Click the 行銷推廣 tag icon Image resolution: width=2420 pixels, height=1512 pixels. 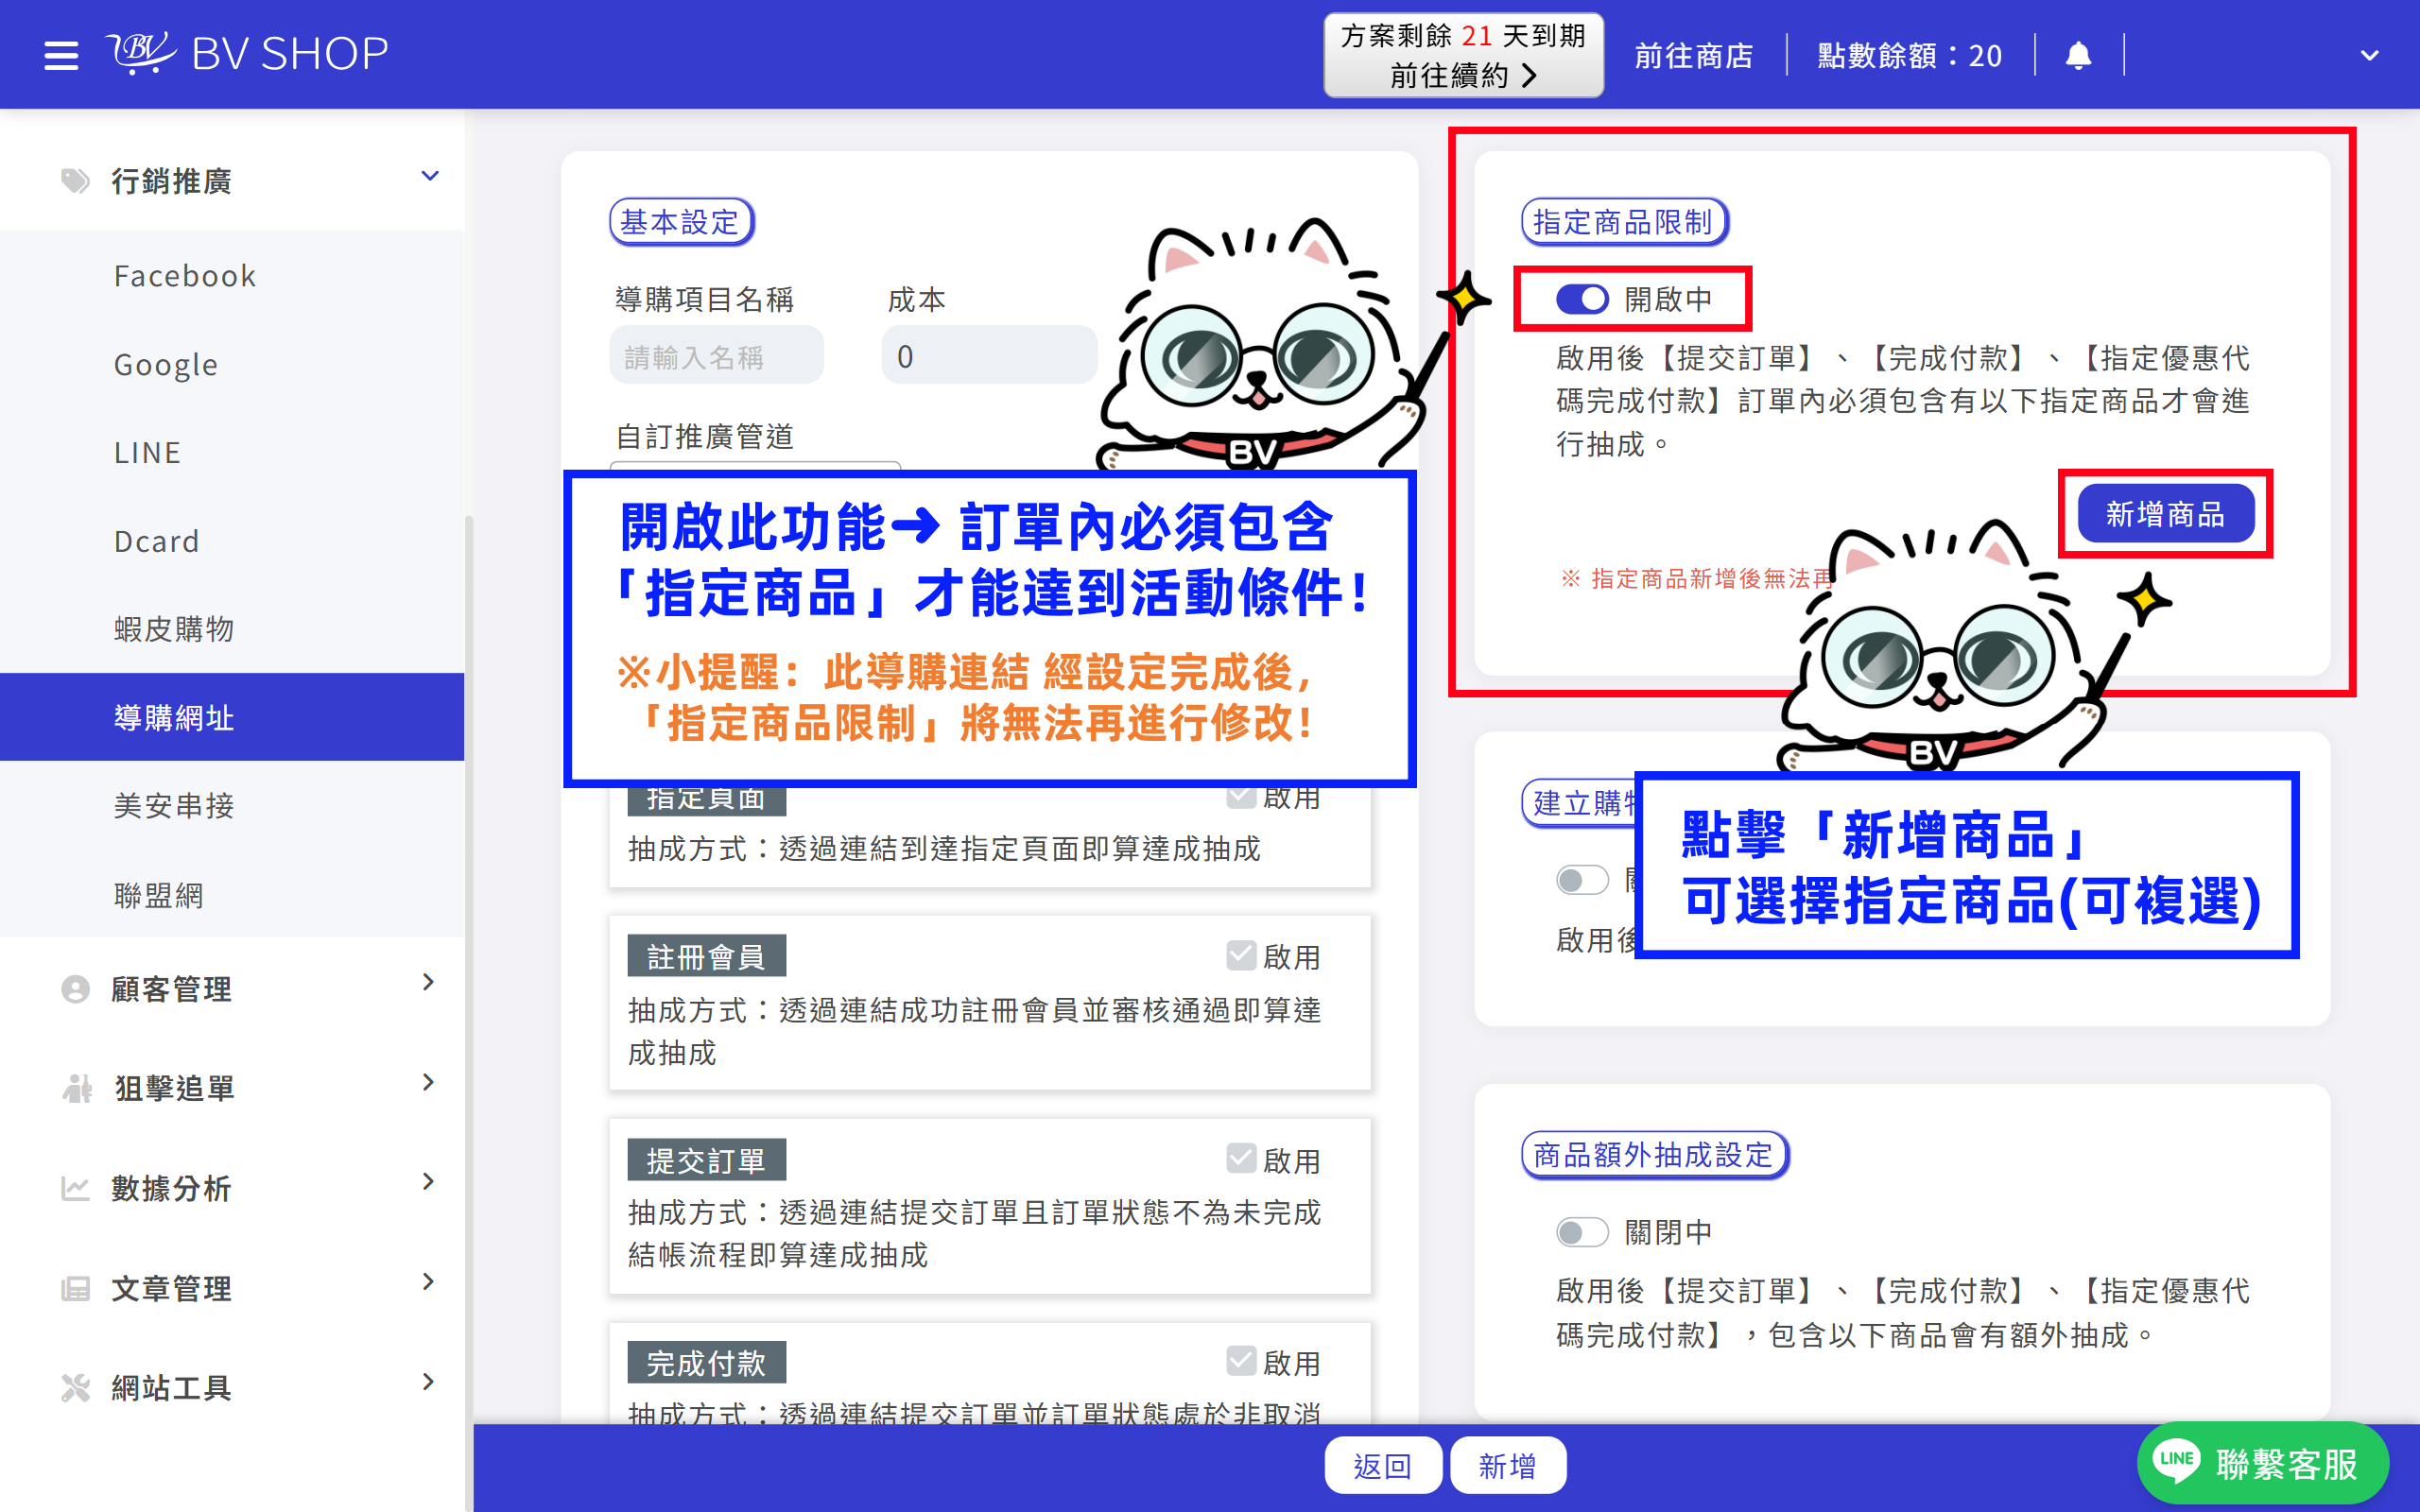(x=75, y=181)
